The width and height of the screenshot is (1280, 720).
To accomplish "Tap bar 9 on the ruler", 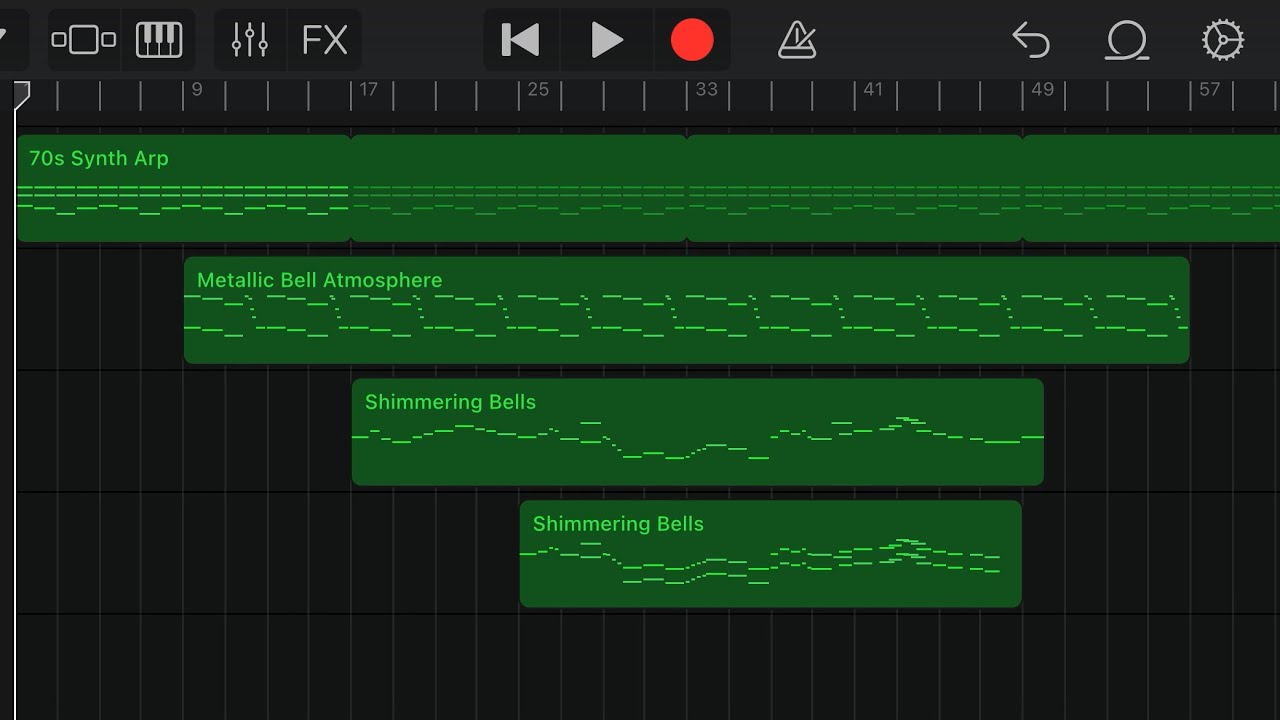I will click(x=197, y=90).
